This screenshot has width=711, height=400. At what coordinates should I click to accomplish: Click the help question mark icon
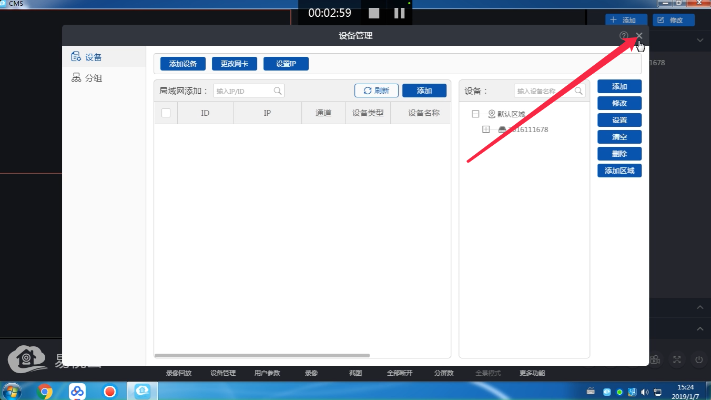pyautogui.click(x=624, y=37)
